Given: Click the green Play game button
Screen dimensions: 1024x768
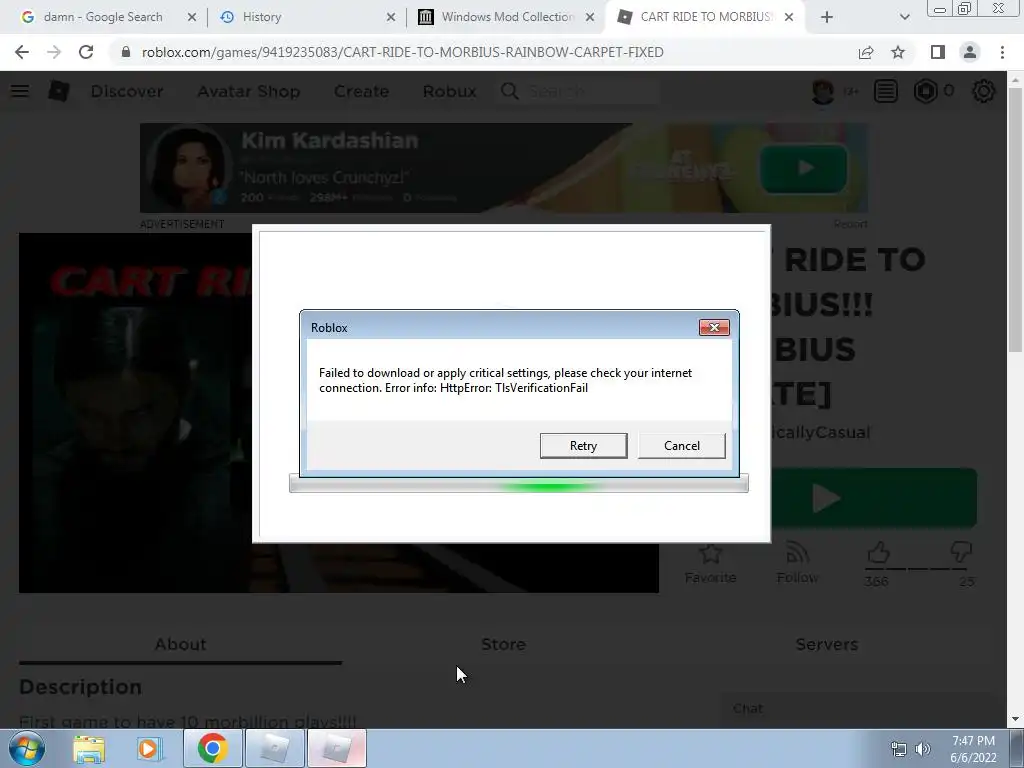Looking at the screenshot, I should click(874, 498).
